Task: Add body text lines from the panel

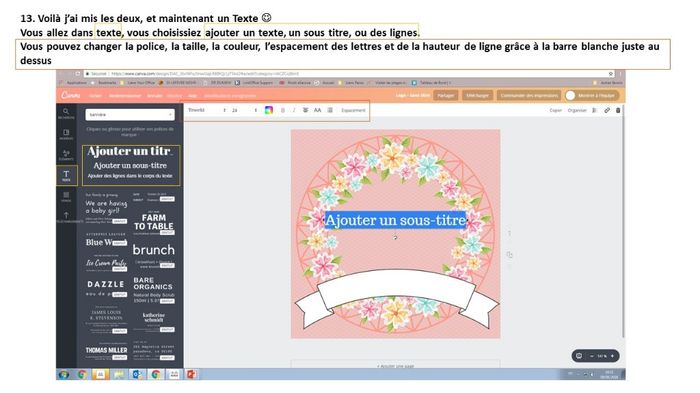Action: (x=130, y=176)
